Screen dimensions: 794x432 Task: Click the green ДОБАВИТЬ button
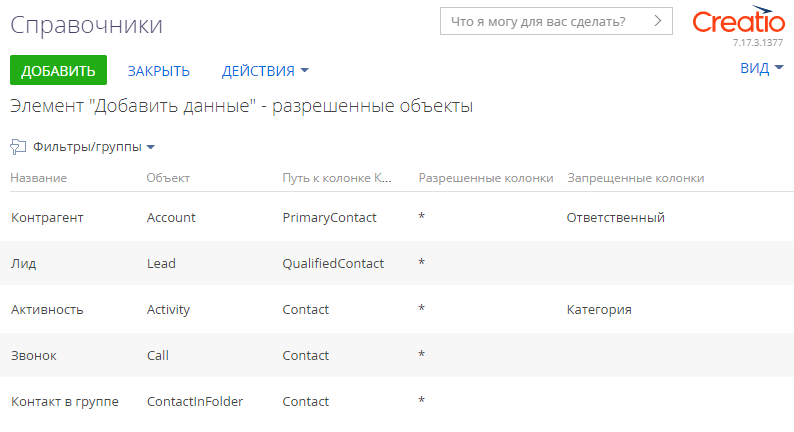pos(58,70)
